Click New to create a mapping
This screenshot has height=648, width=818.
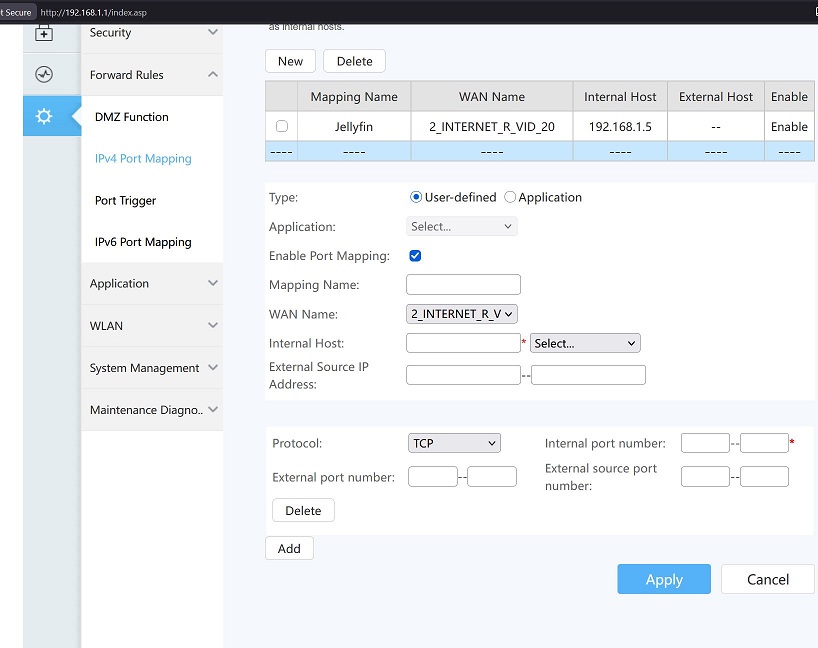tap(291, 61)
